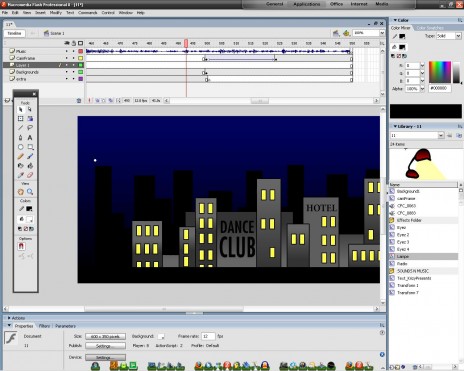Click the Edit Scene clapper icon
464x371 pixels.
tap(336, 33)
